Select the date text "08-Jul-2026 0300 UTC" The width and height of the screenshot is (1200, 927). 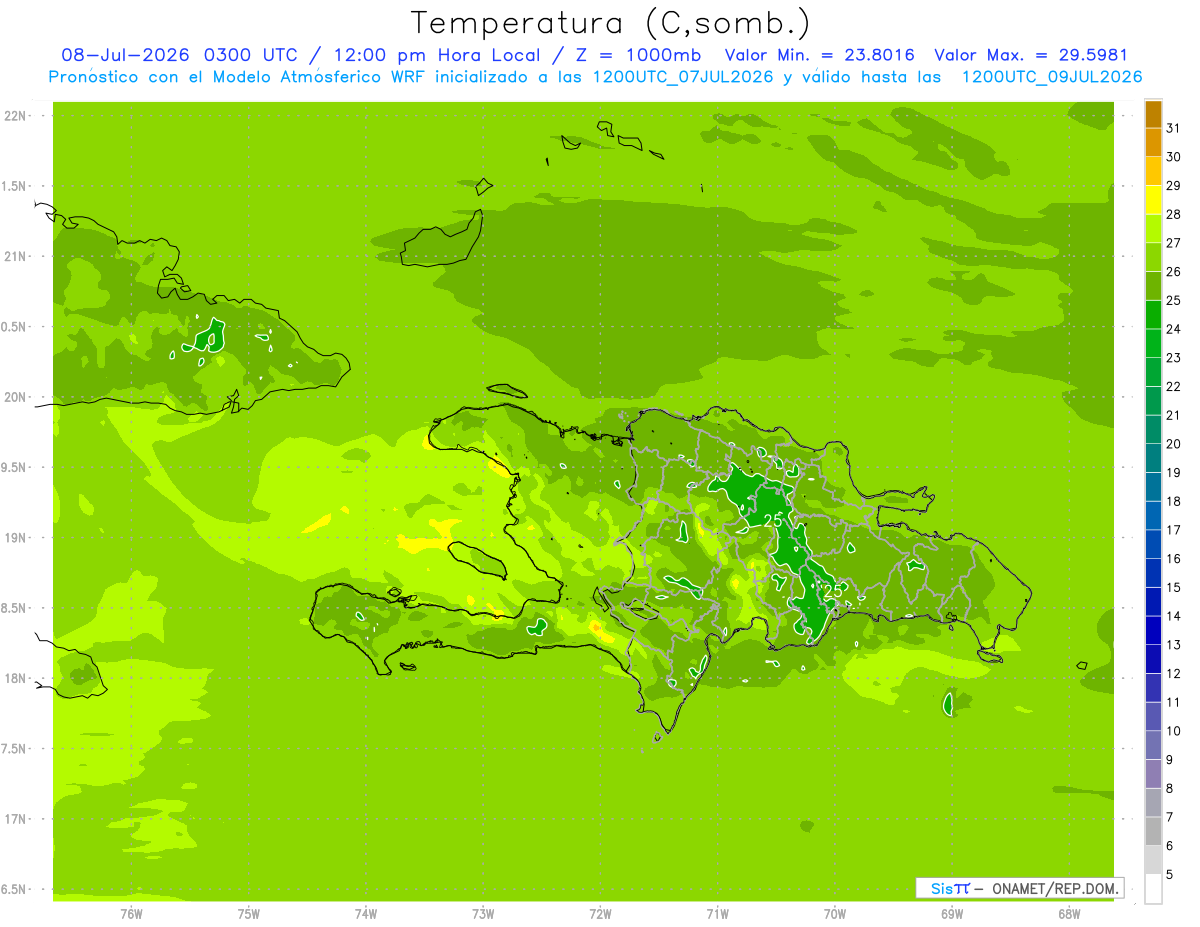tap(182, 55)
